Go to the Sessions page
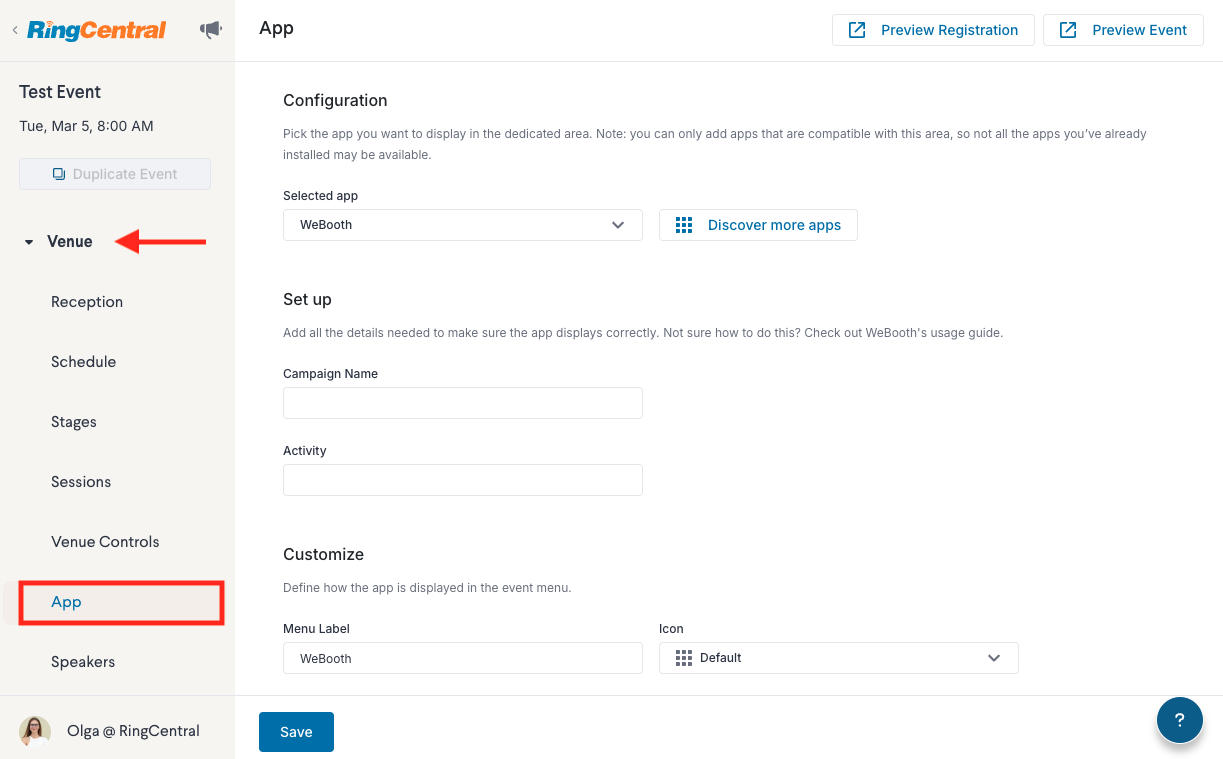The height and width of the screenshot is (759, 1223). (81, 482)
